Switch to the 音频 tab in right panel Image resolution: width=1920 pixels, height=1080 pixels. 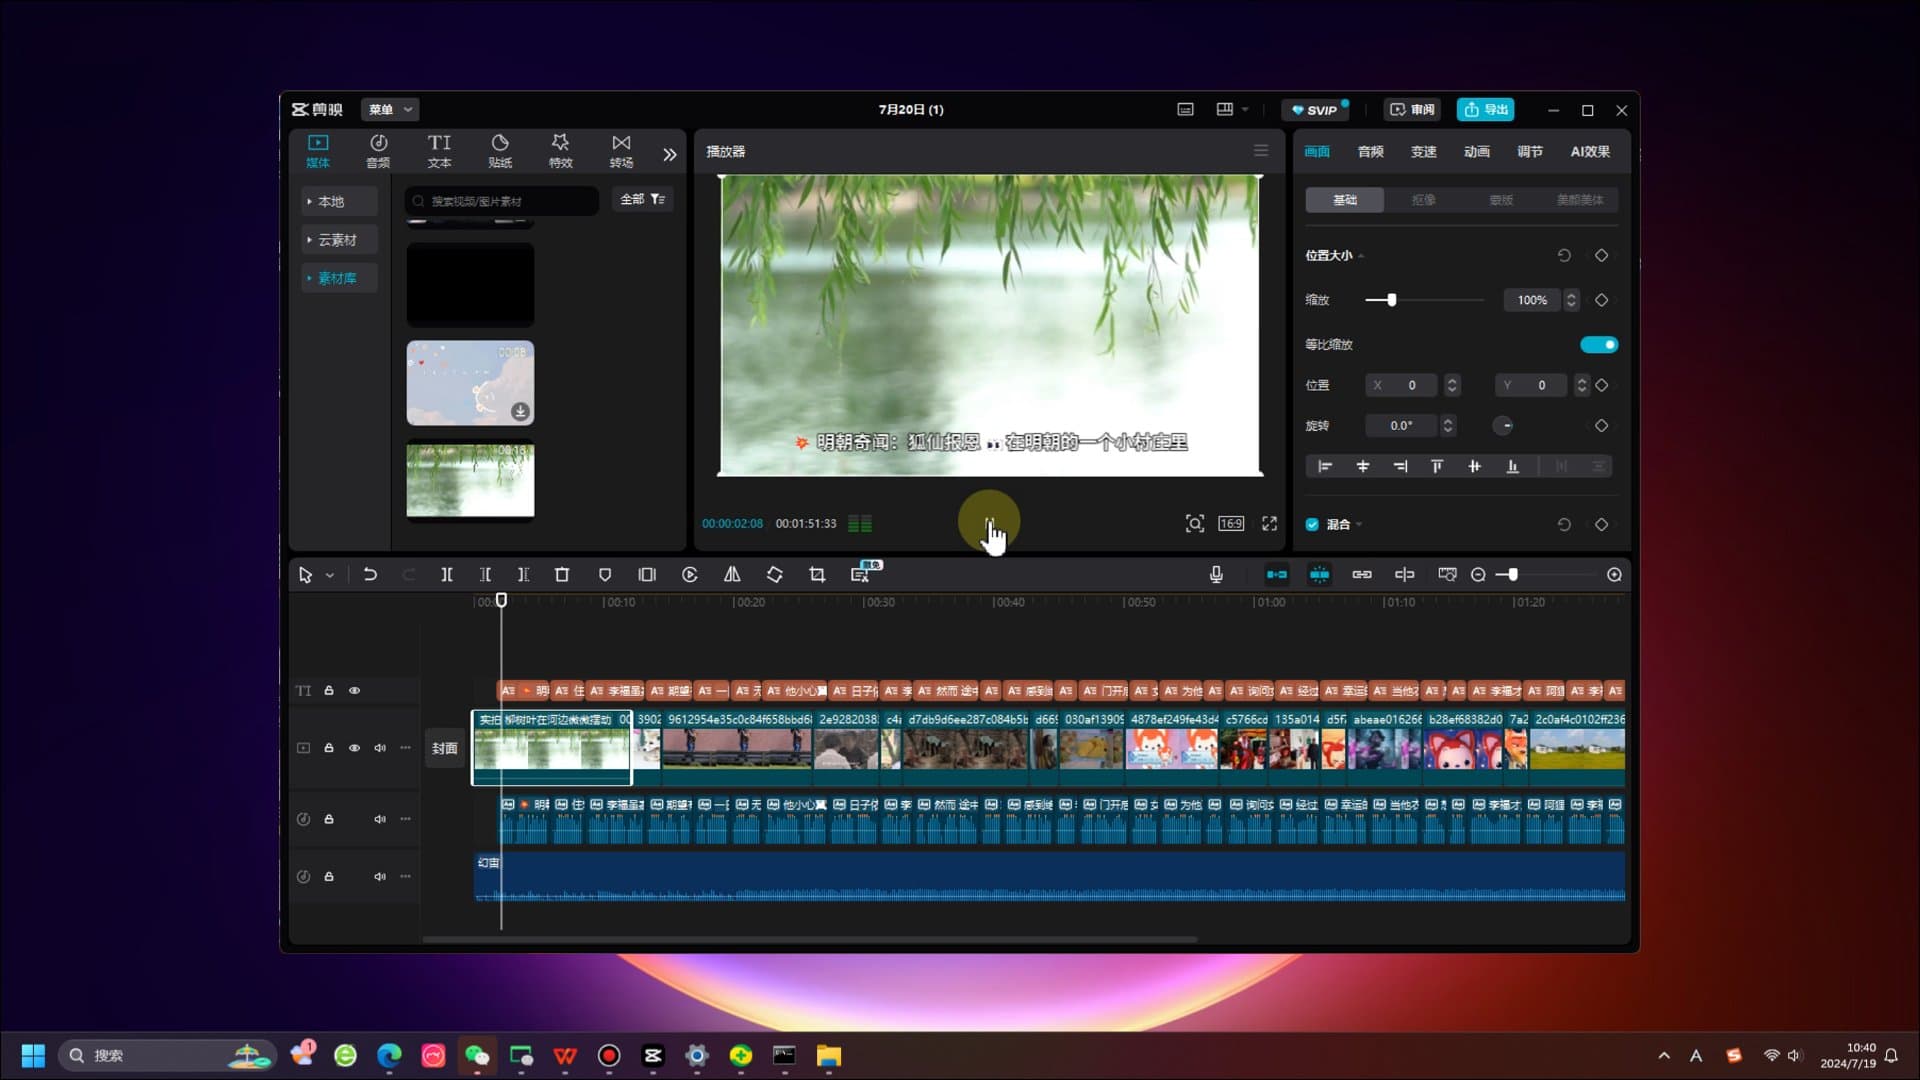(1371, 152)
